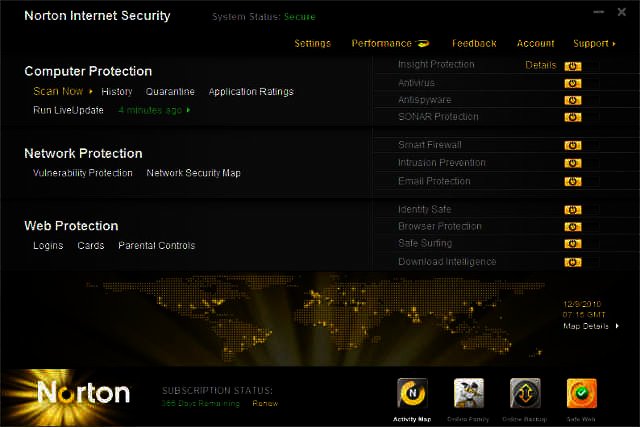Click the Identity Safe label
Screen dimensions: 640x427
424,209
